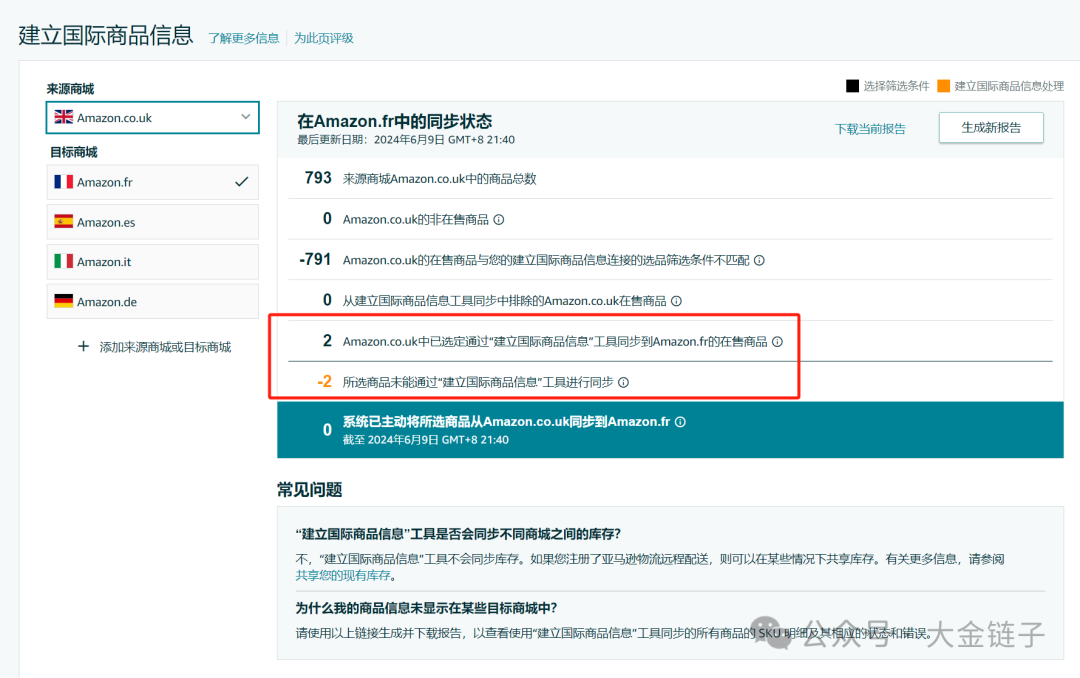
Task: Select Amazon.es target marketplace
Action: tap(152, 222)
